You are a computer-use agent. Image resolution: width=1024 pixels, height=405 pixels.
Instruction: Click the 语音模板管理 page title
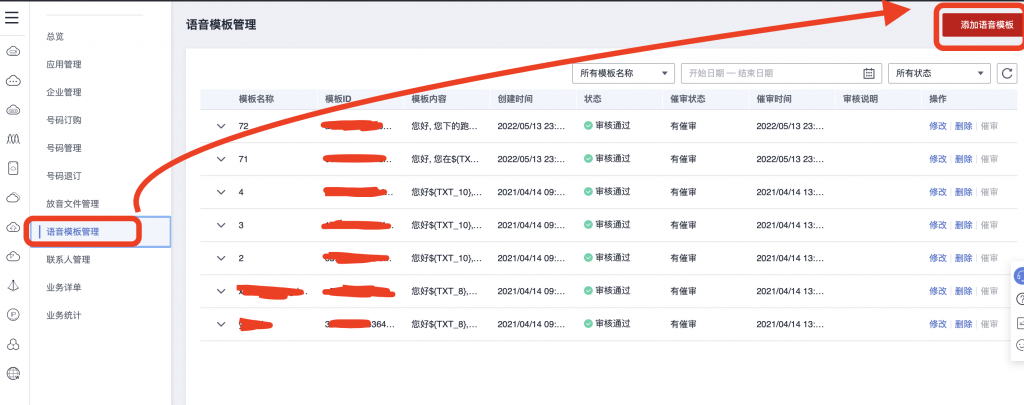tap(221, 25)
